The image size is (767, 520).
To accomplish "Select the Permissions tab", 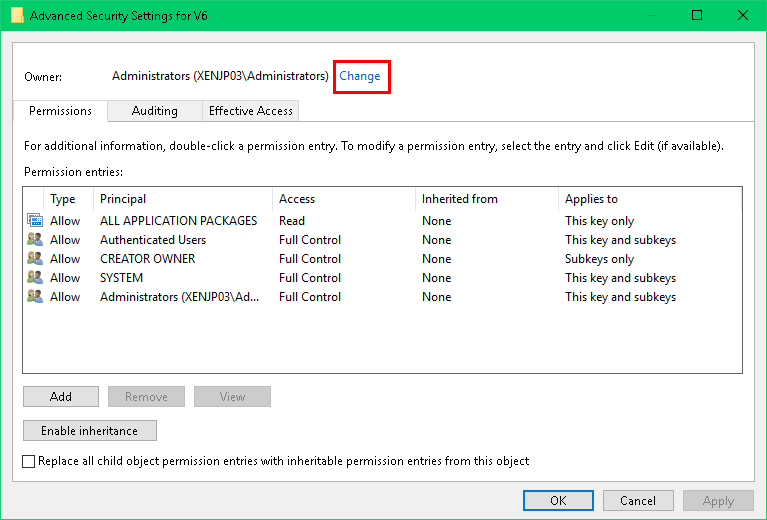I will (60, 111).
